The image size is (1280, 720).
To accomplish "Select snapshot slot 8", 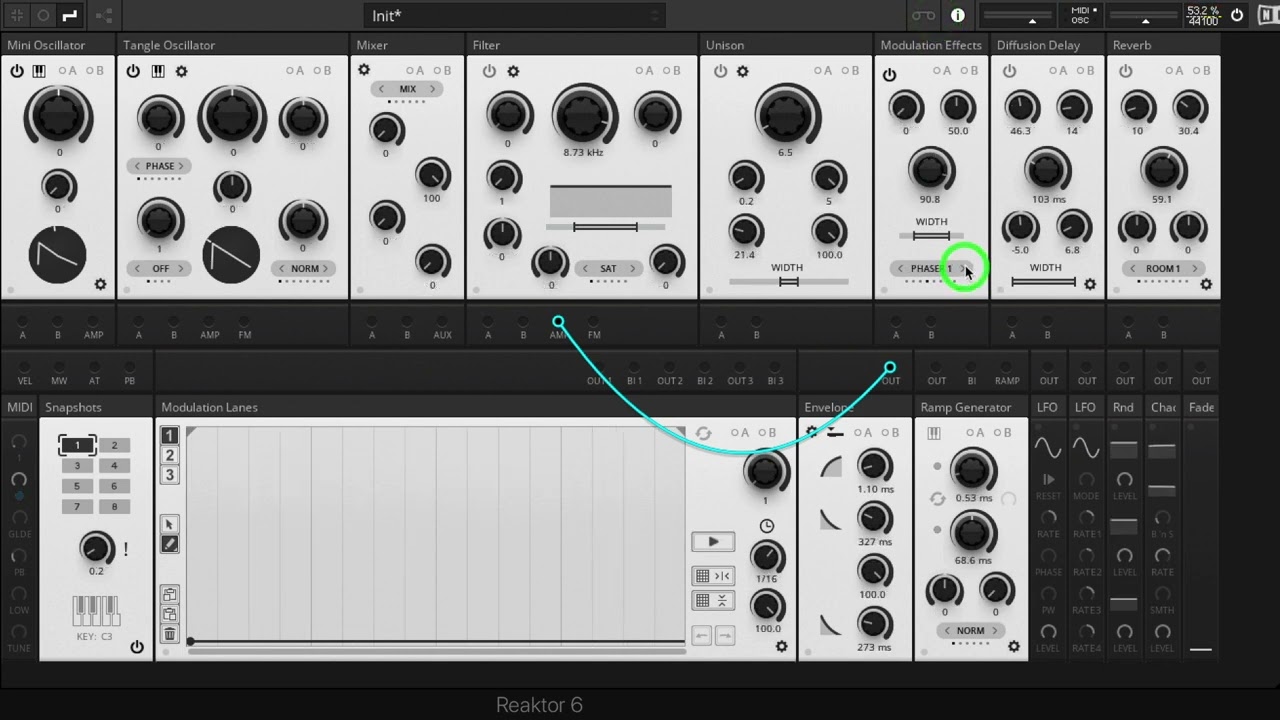I will pos(114,507).
